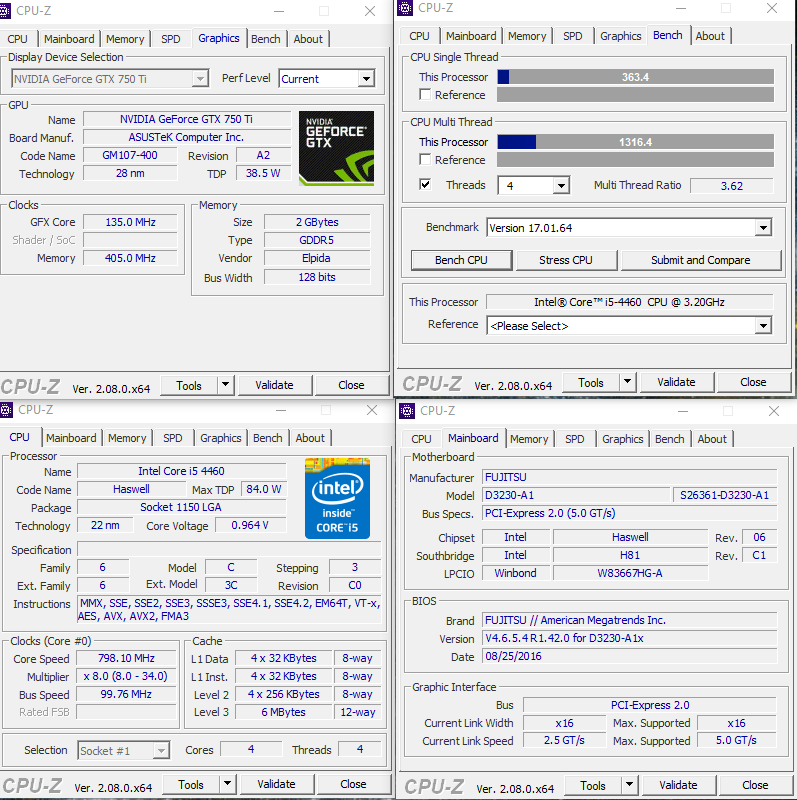Click the BIOS Version value

tap(630, 638)
